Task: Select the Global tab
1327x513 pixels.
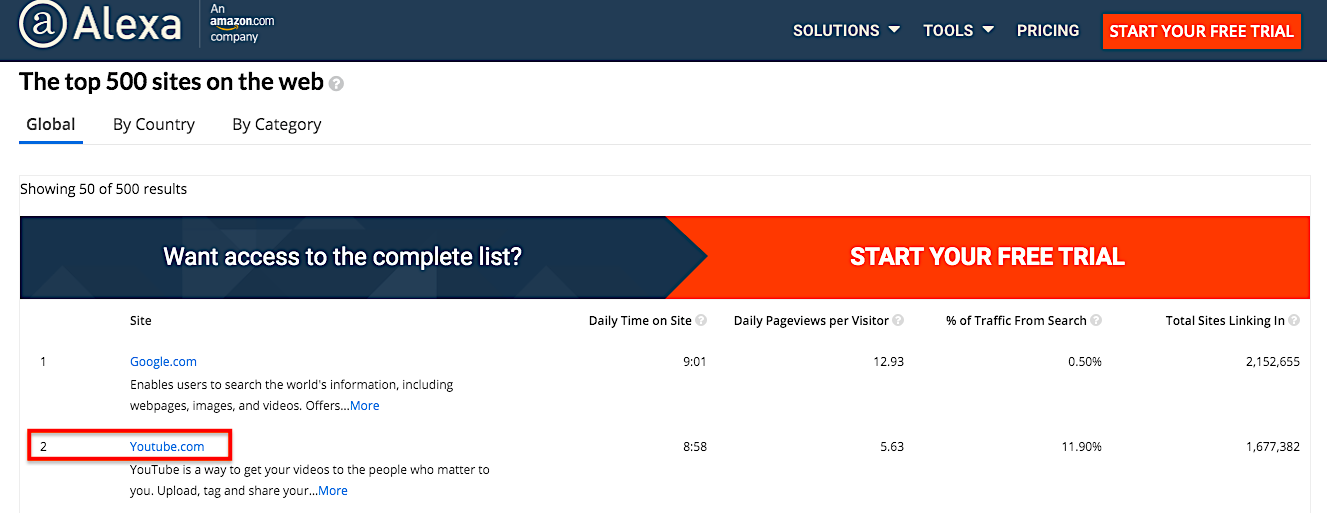Action: 51,125
